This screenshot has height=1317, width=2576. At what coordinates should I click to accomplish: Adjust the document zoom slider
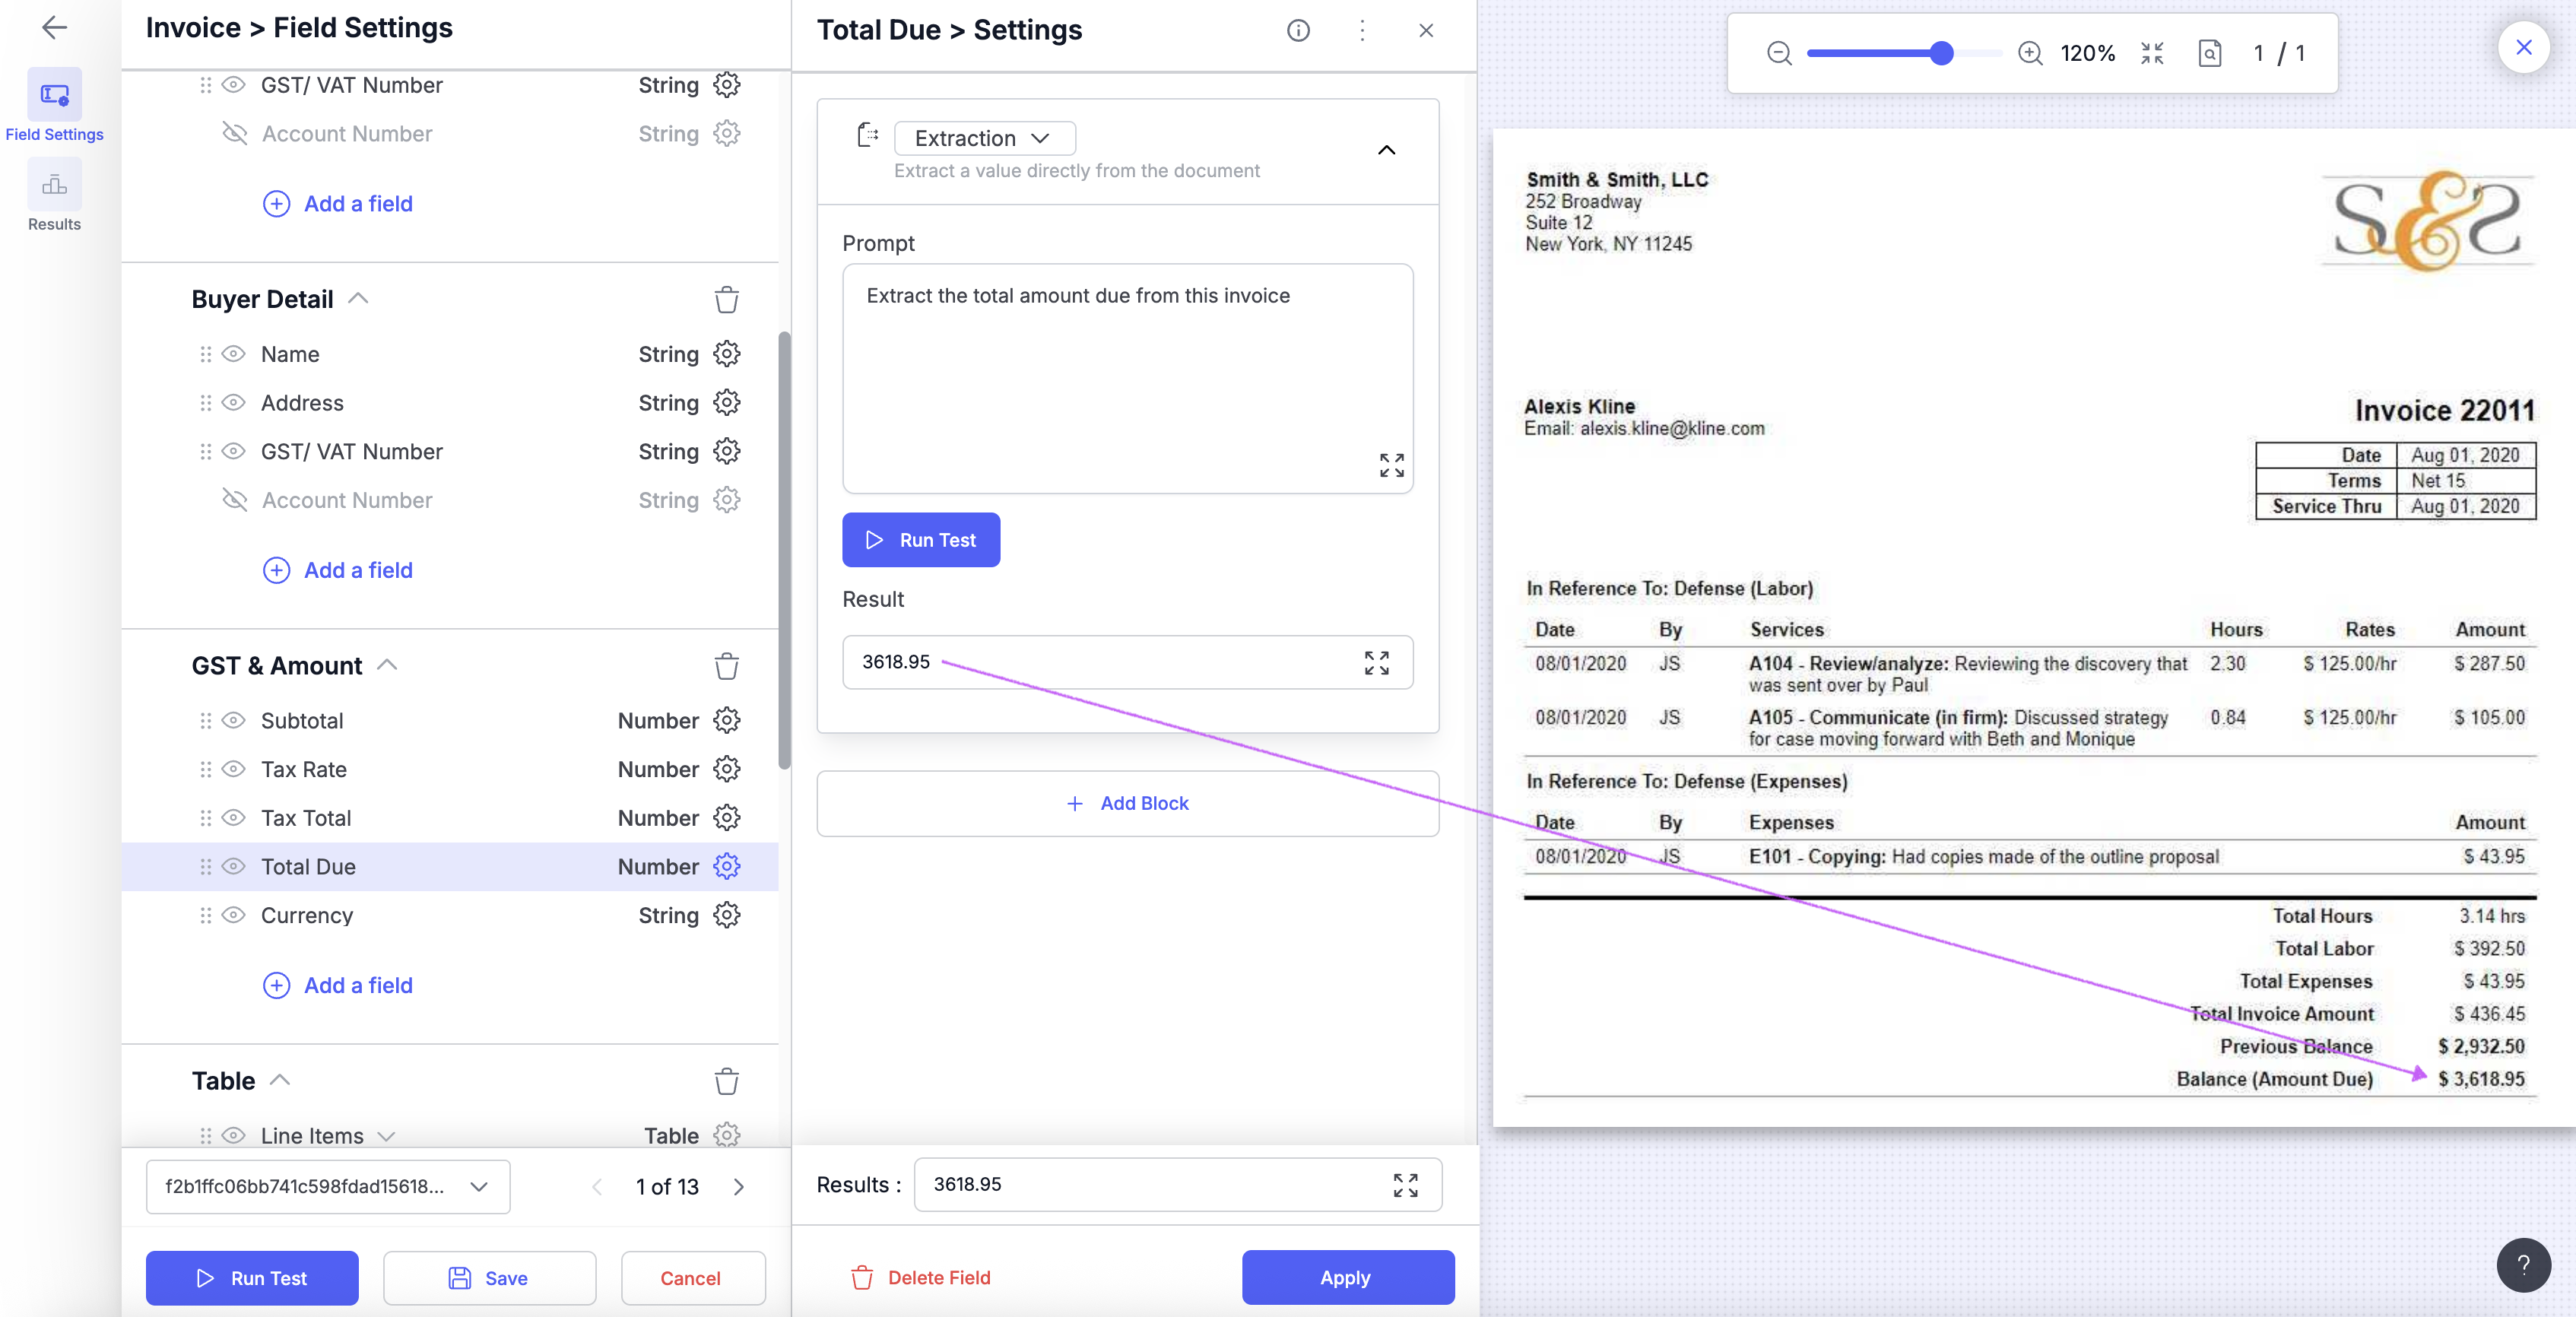point(1941,53)
